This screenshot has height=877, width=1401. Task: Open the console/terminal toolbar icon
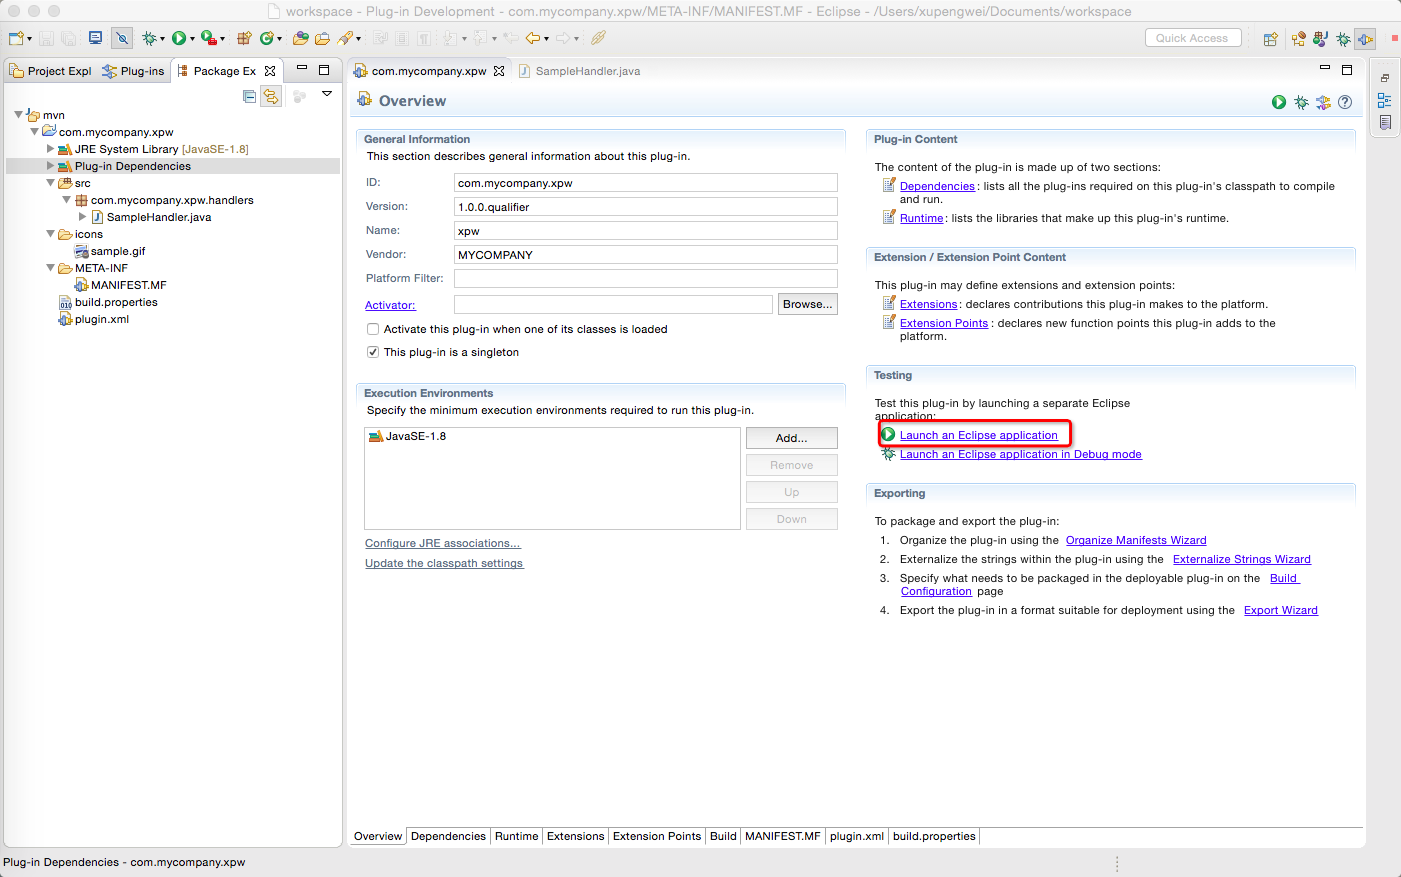pos(95,38)
